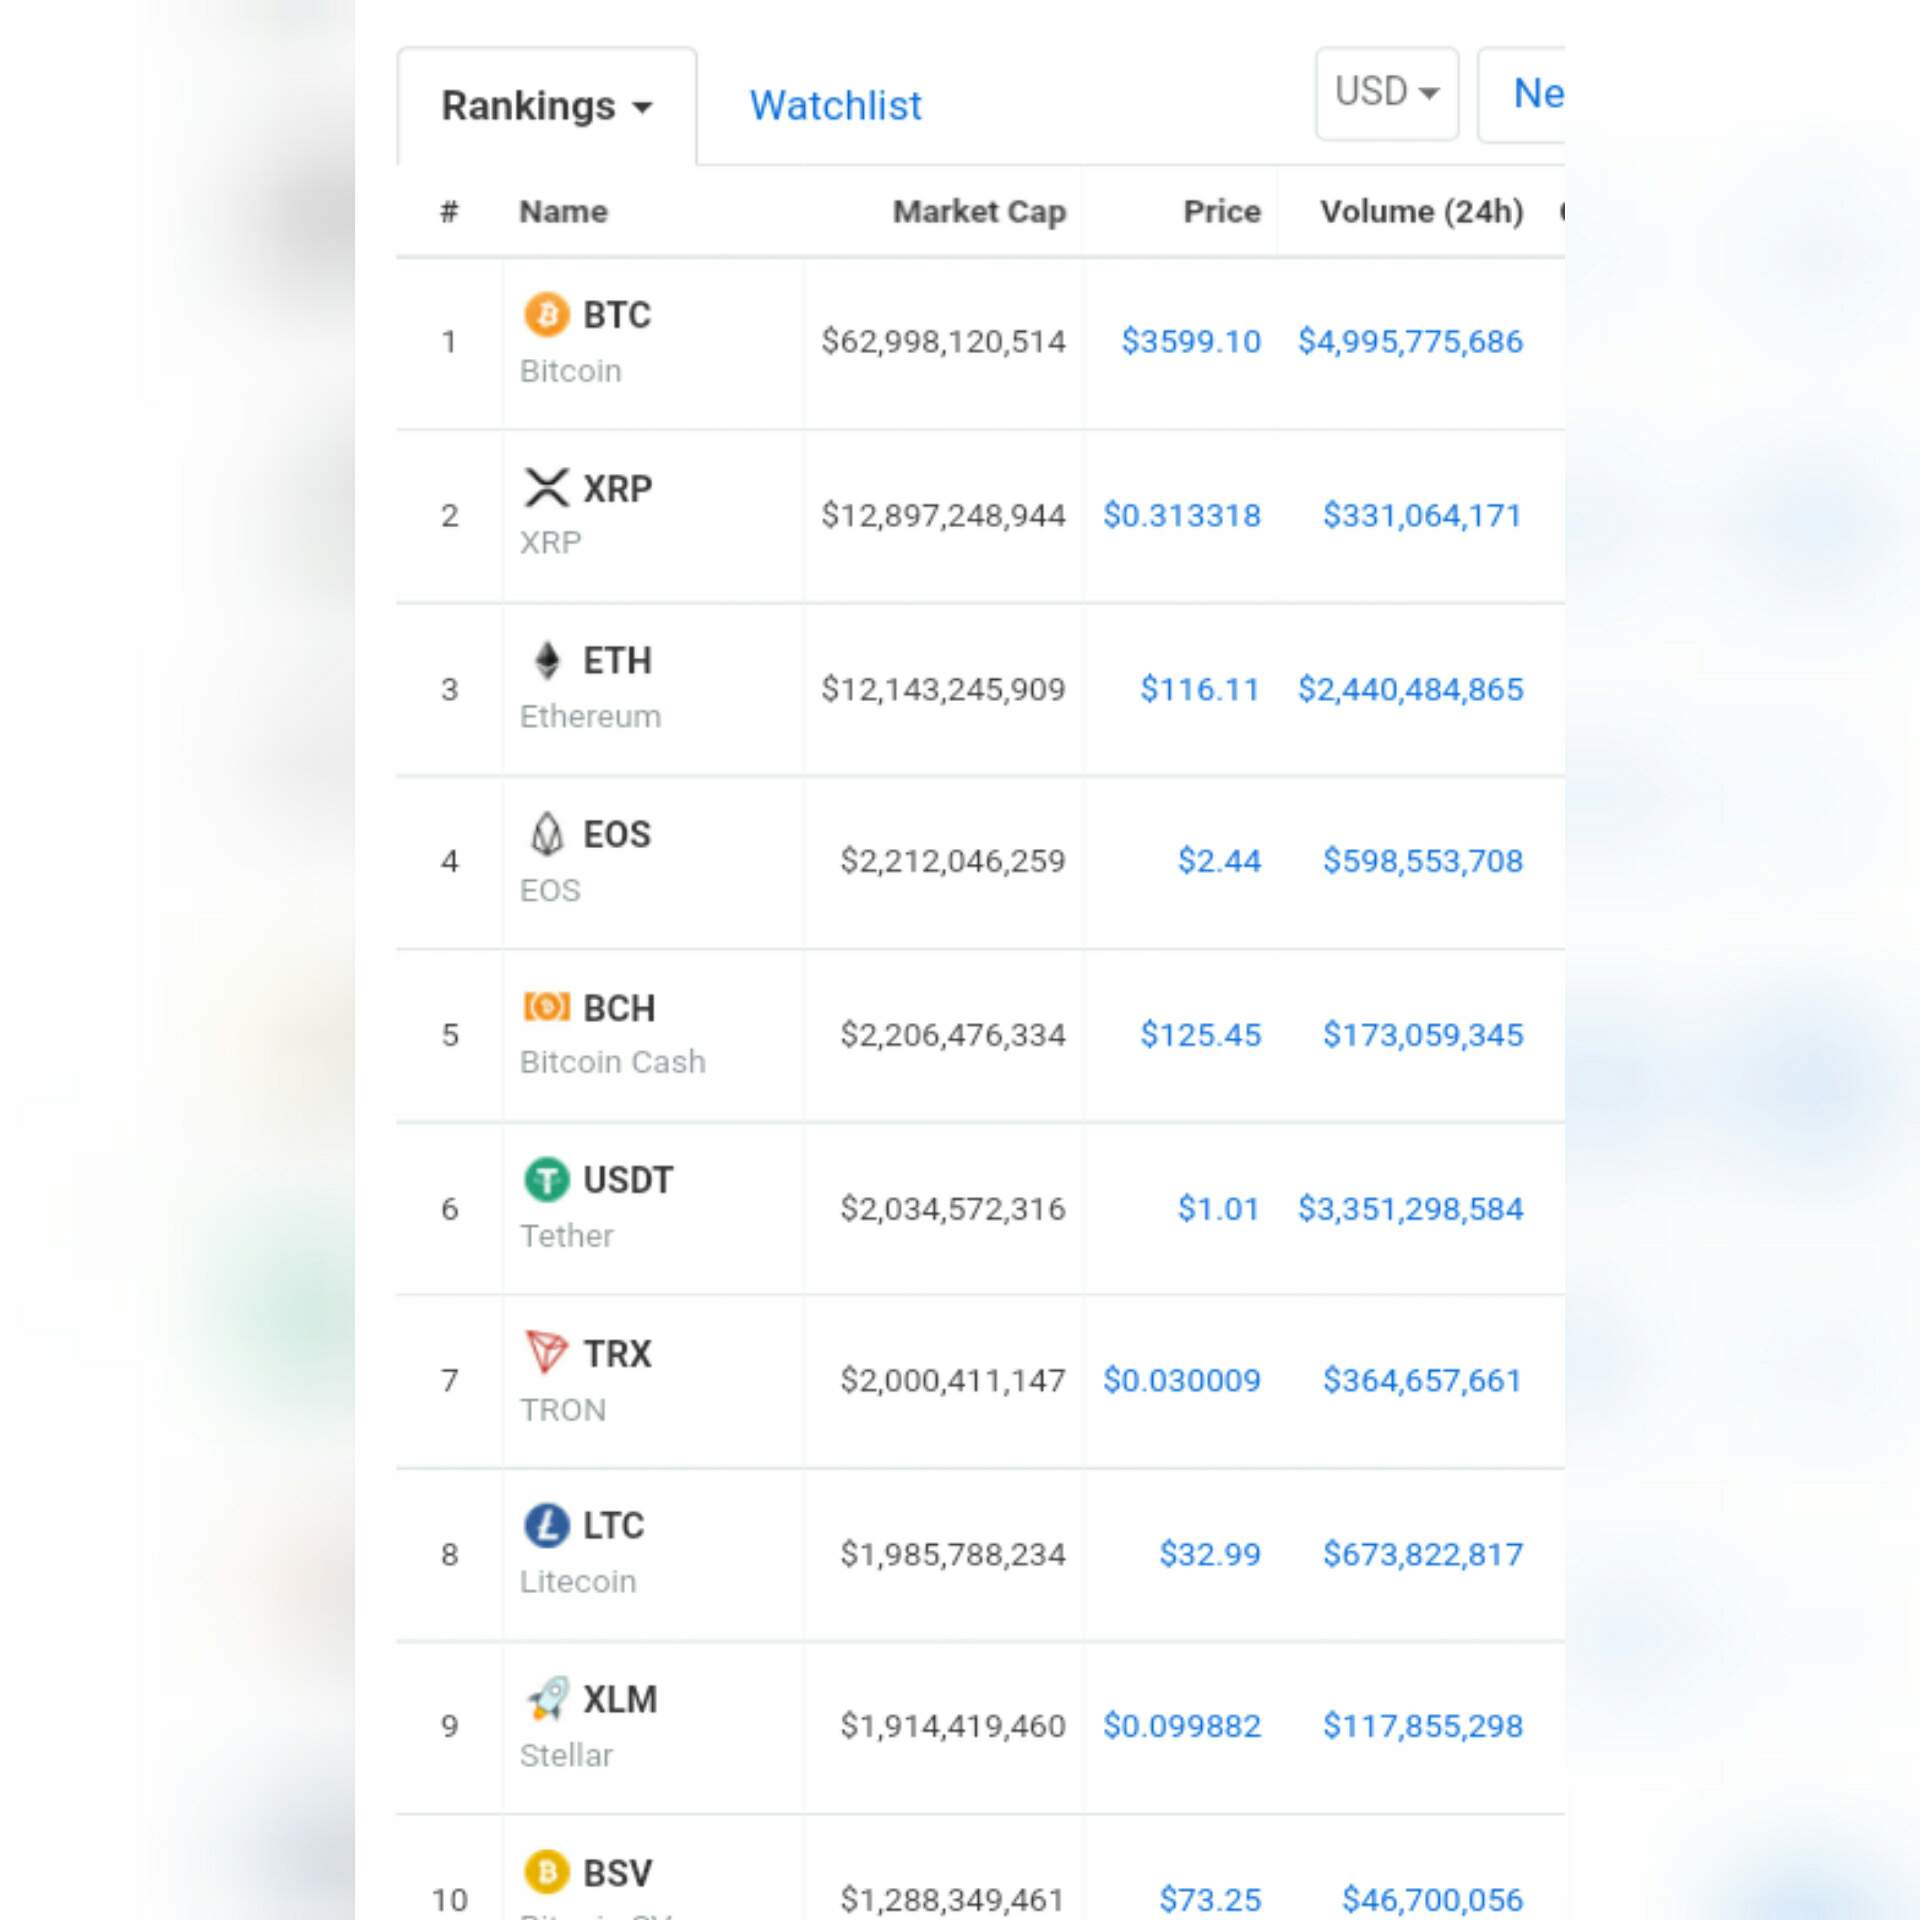Click the Ethereum ETH icon
The width and height of the screenshot is (1920, 1920).
(545, 661)
